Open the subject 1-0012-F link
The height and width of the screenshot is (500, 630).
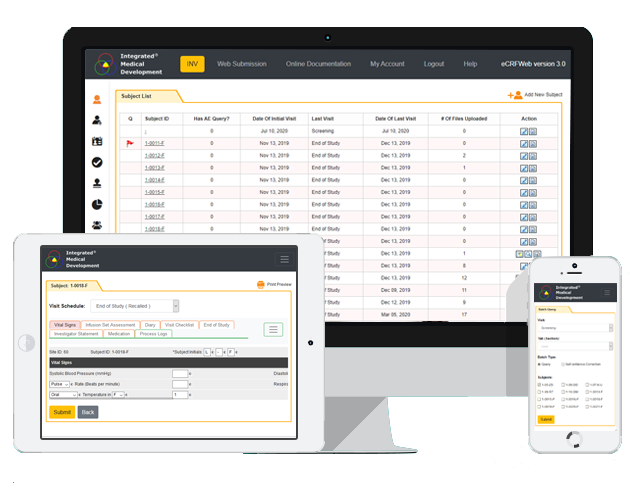click(x=154, y=156)
